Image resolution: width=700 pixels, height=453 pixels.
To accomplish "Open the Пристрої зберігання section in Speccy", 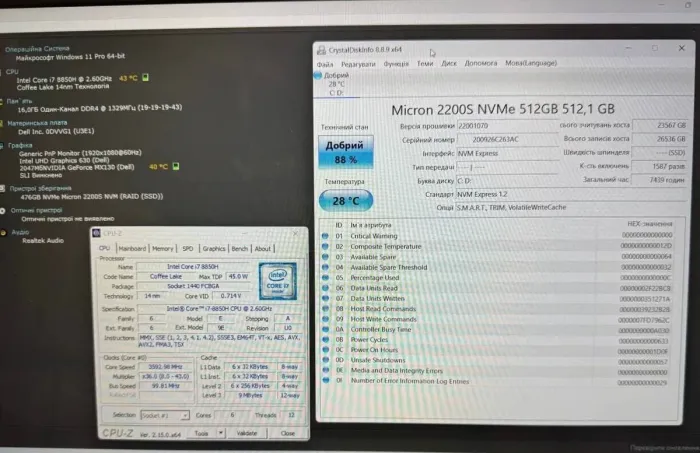I will tap(41, 188).
